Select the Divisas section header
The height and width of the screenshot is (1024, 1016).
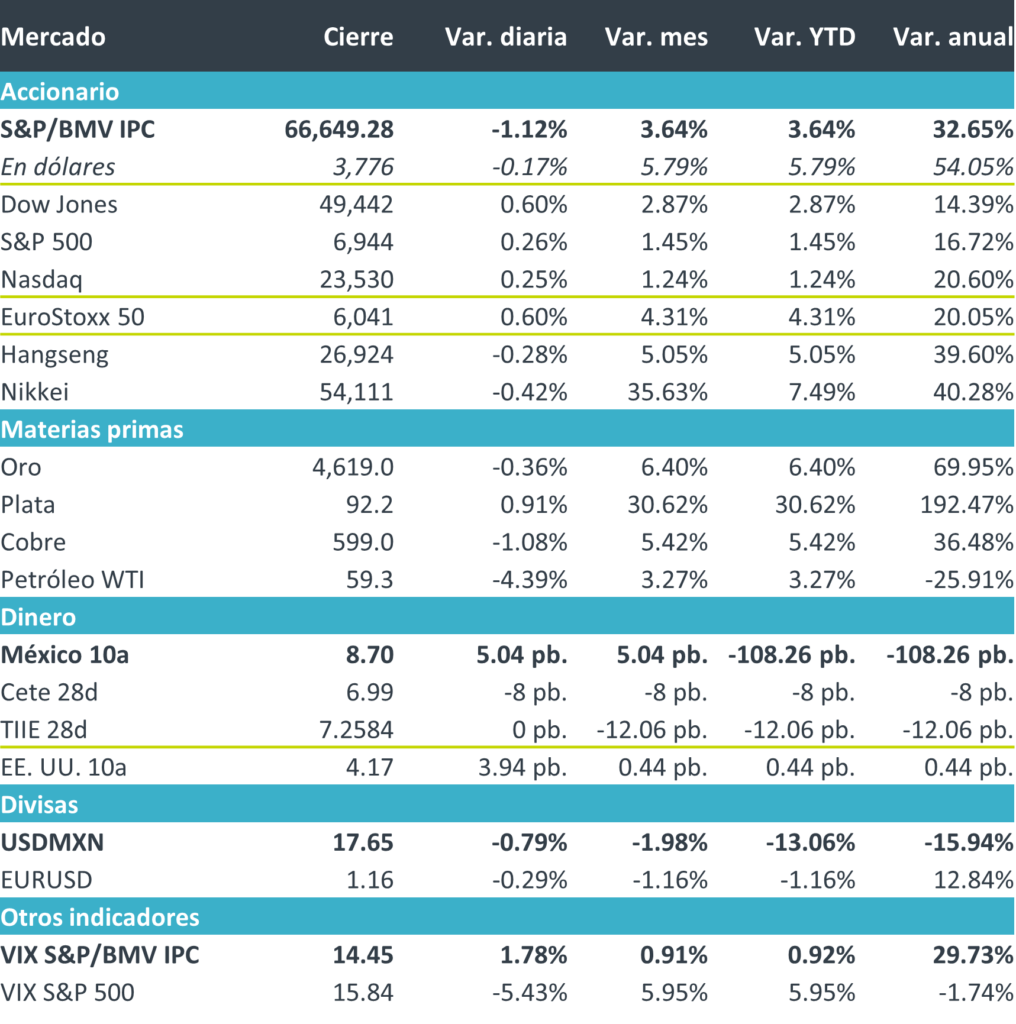(40, 804)
